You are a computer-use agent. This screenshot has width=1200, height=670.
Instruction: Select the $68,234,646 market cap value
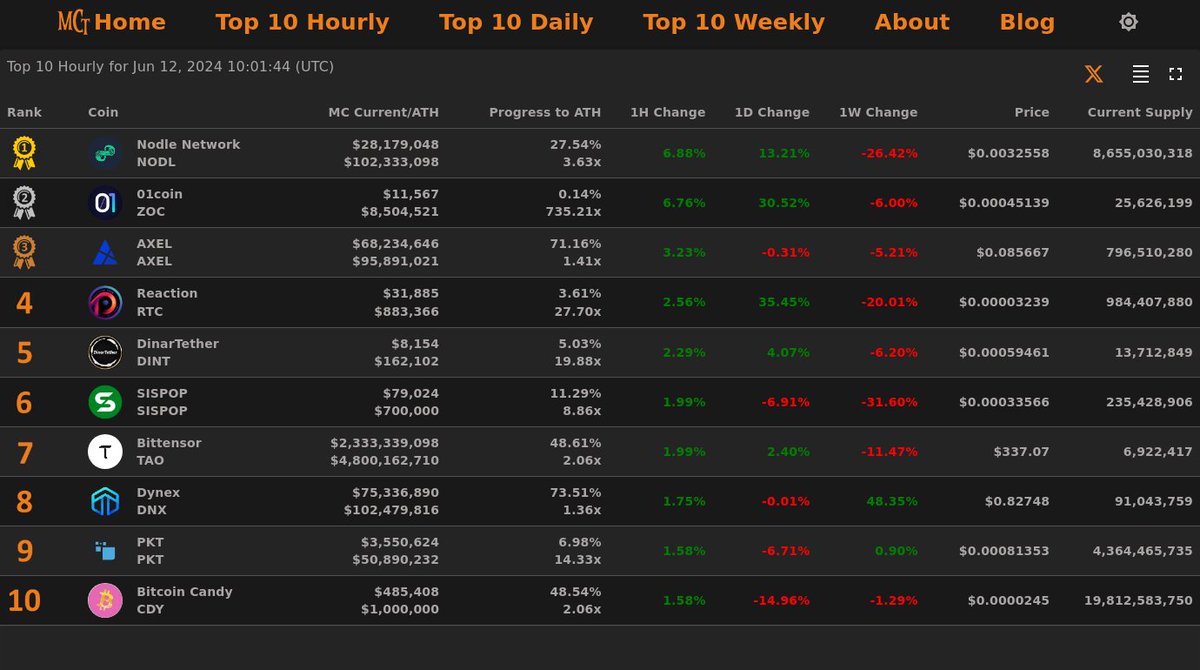(x=396, y=244)
